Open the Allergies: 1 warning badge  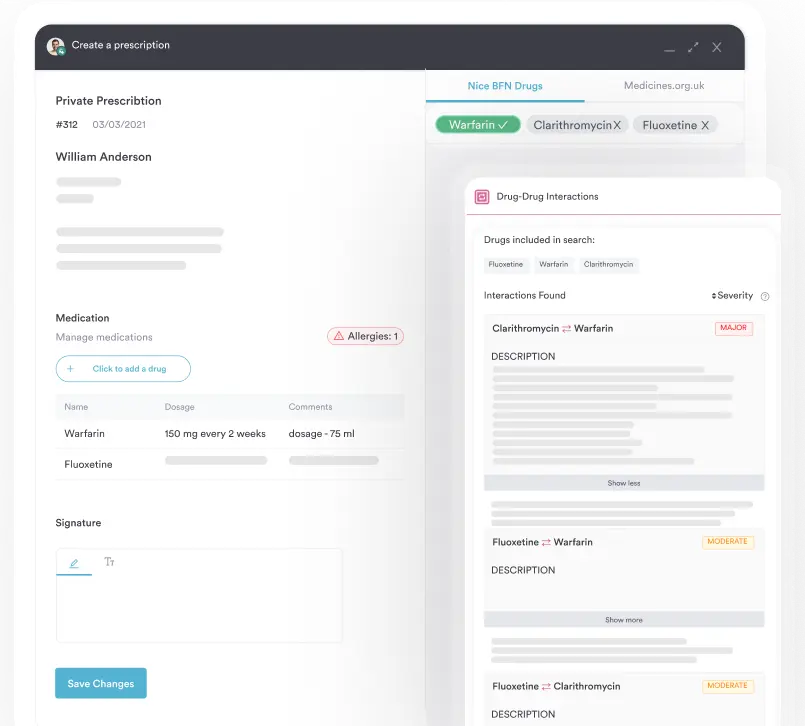(x=366, y=336)
